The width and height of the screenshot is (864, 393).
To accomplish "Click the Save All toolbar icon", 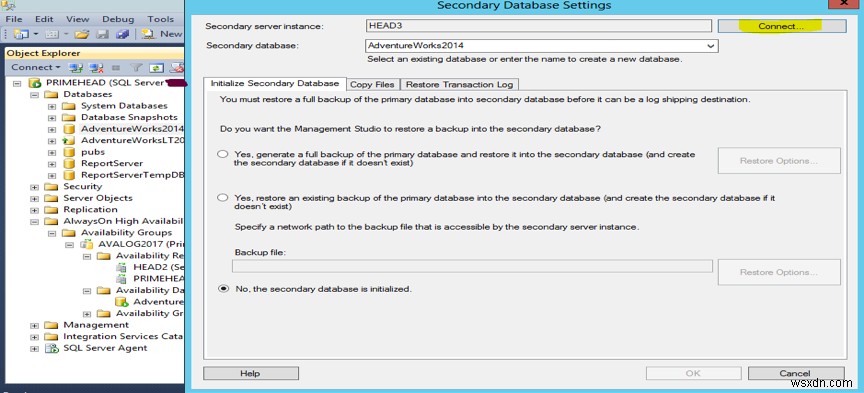I will 122,34.
